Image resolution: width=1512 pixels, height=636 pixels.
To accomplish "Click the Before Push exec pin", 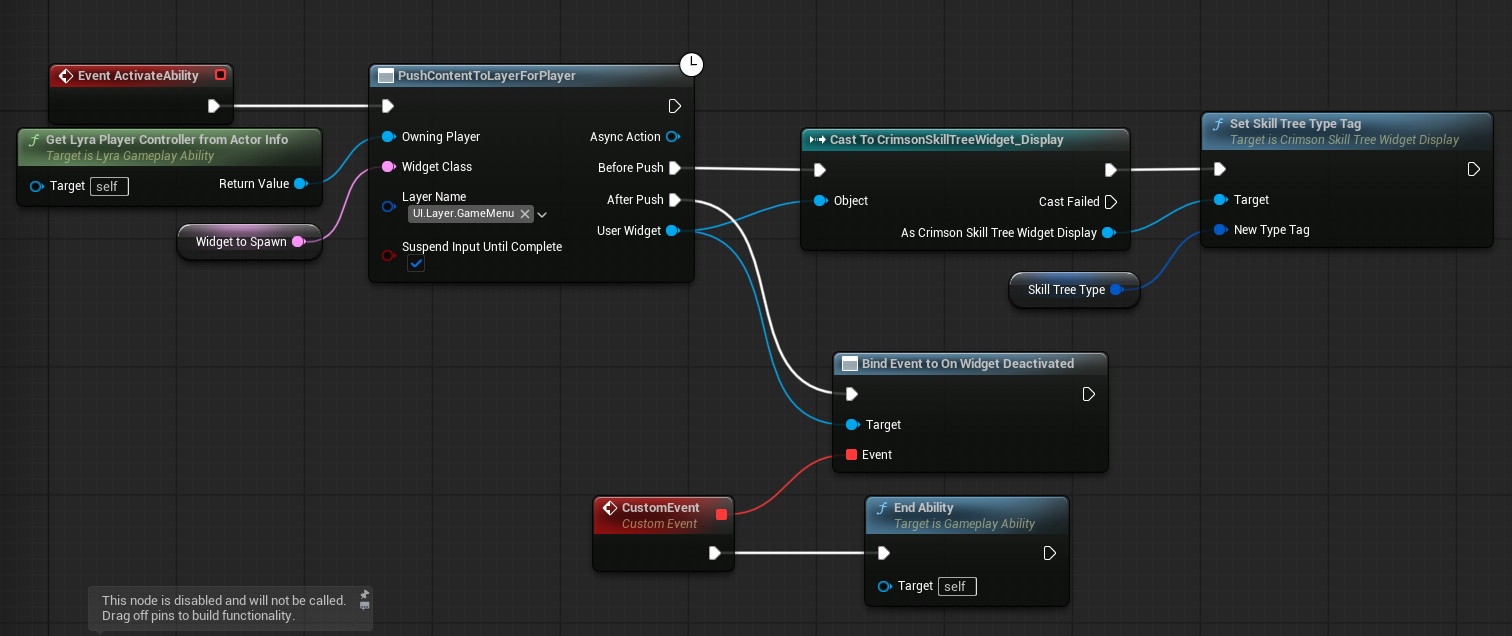I will (674, 168).
